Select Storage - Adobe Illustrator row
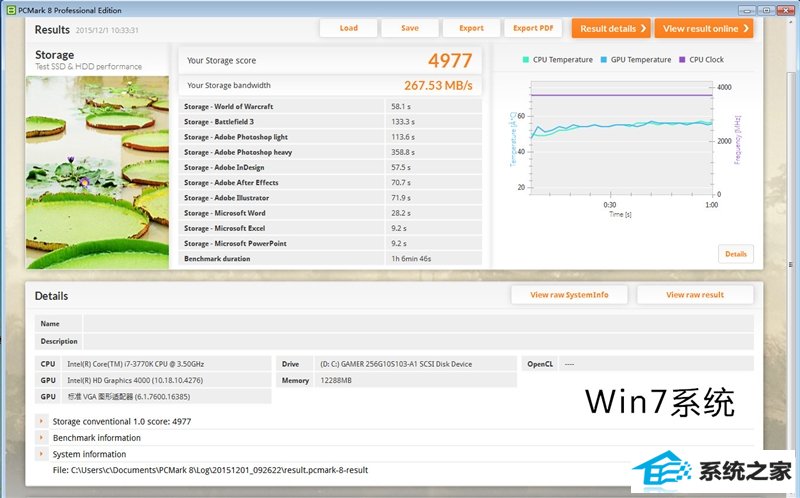The width and height of the screenshot is (800, 498). pos(330,198)
